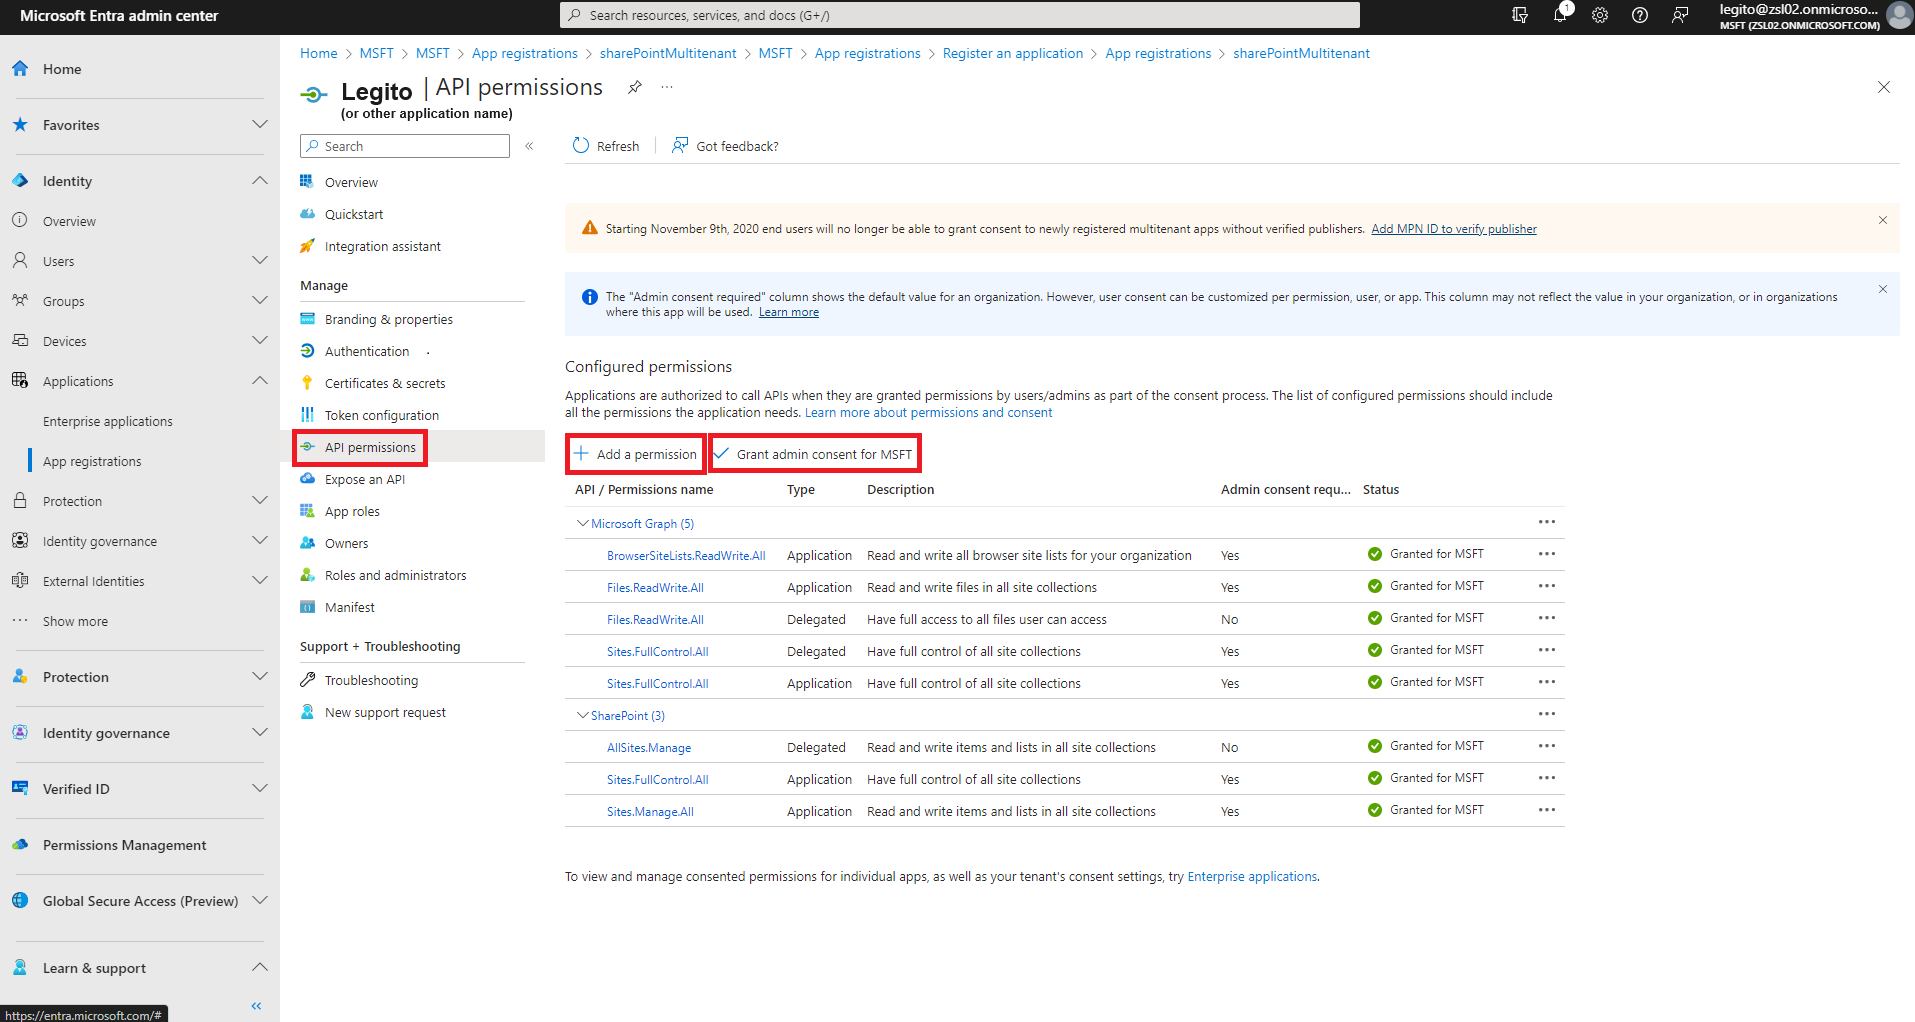1915x1022 pixels.
Task: Pin the API permissions page
Action: (634, 87)
